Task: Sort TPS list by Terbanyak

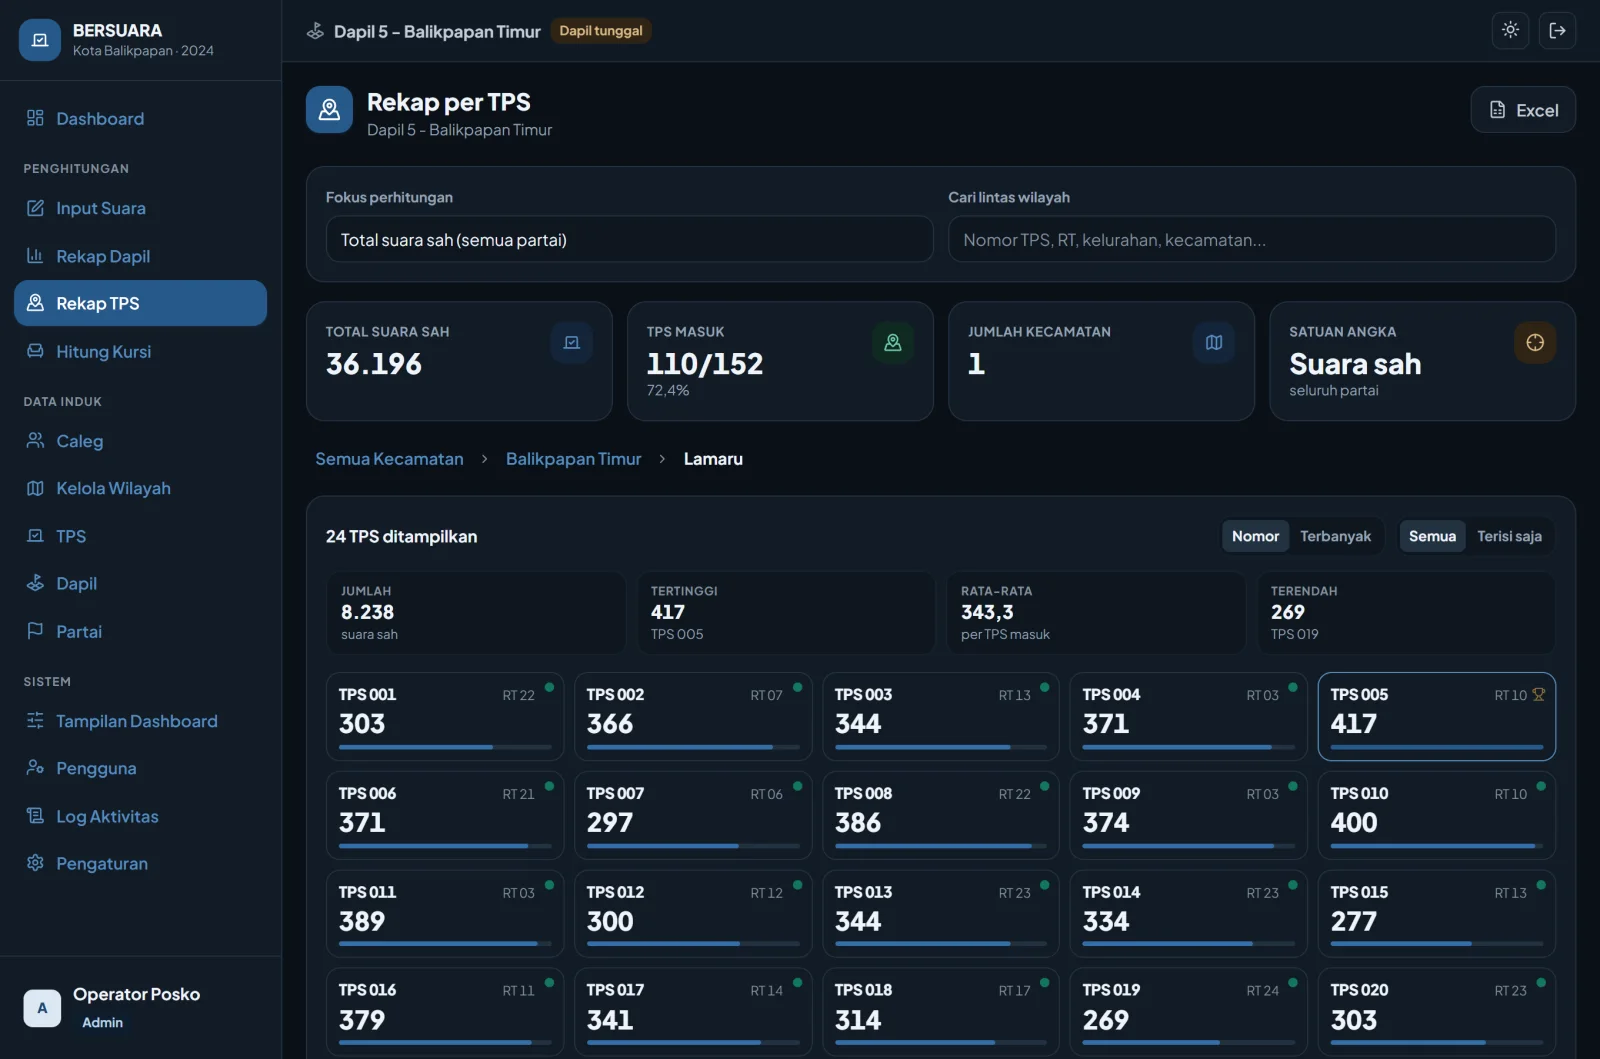Action: coord(1335,536)
